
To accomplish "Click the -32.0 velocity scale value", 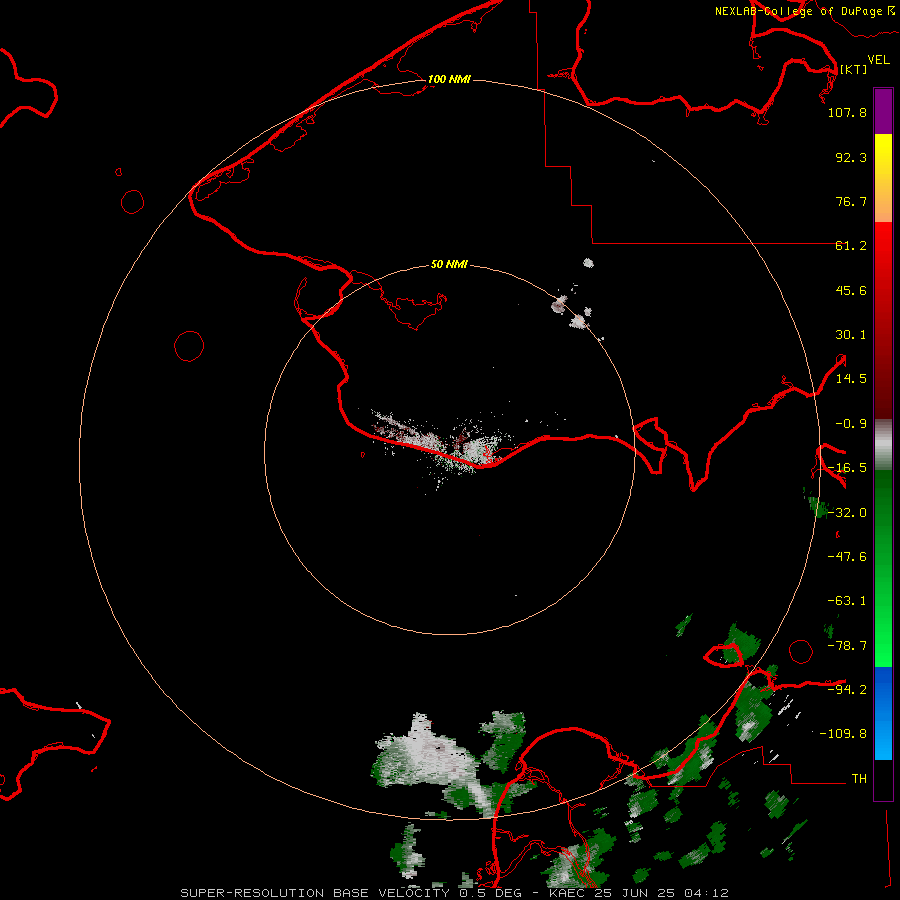I will [x=847, y=513].
